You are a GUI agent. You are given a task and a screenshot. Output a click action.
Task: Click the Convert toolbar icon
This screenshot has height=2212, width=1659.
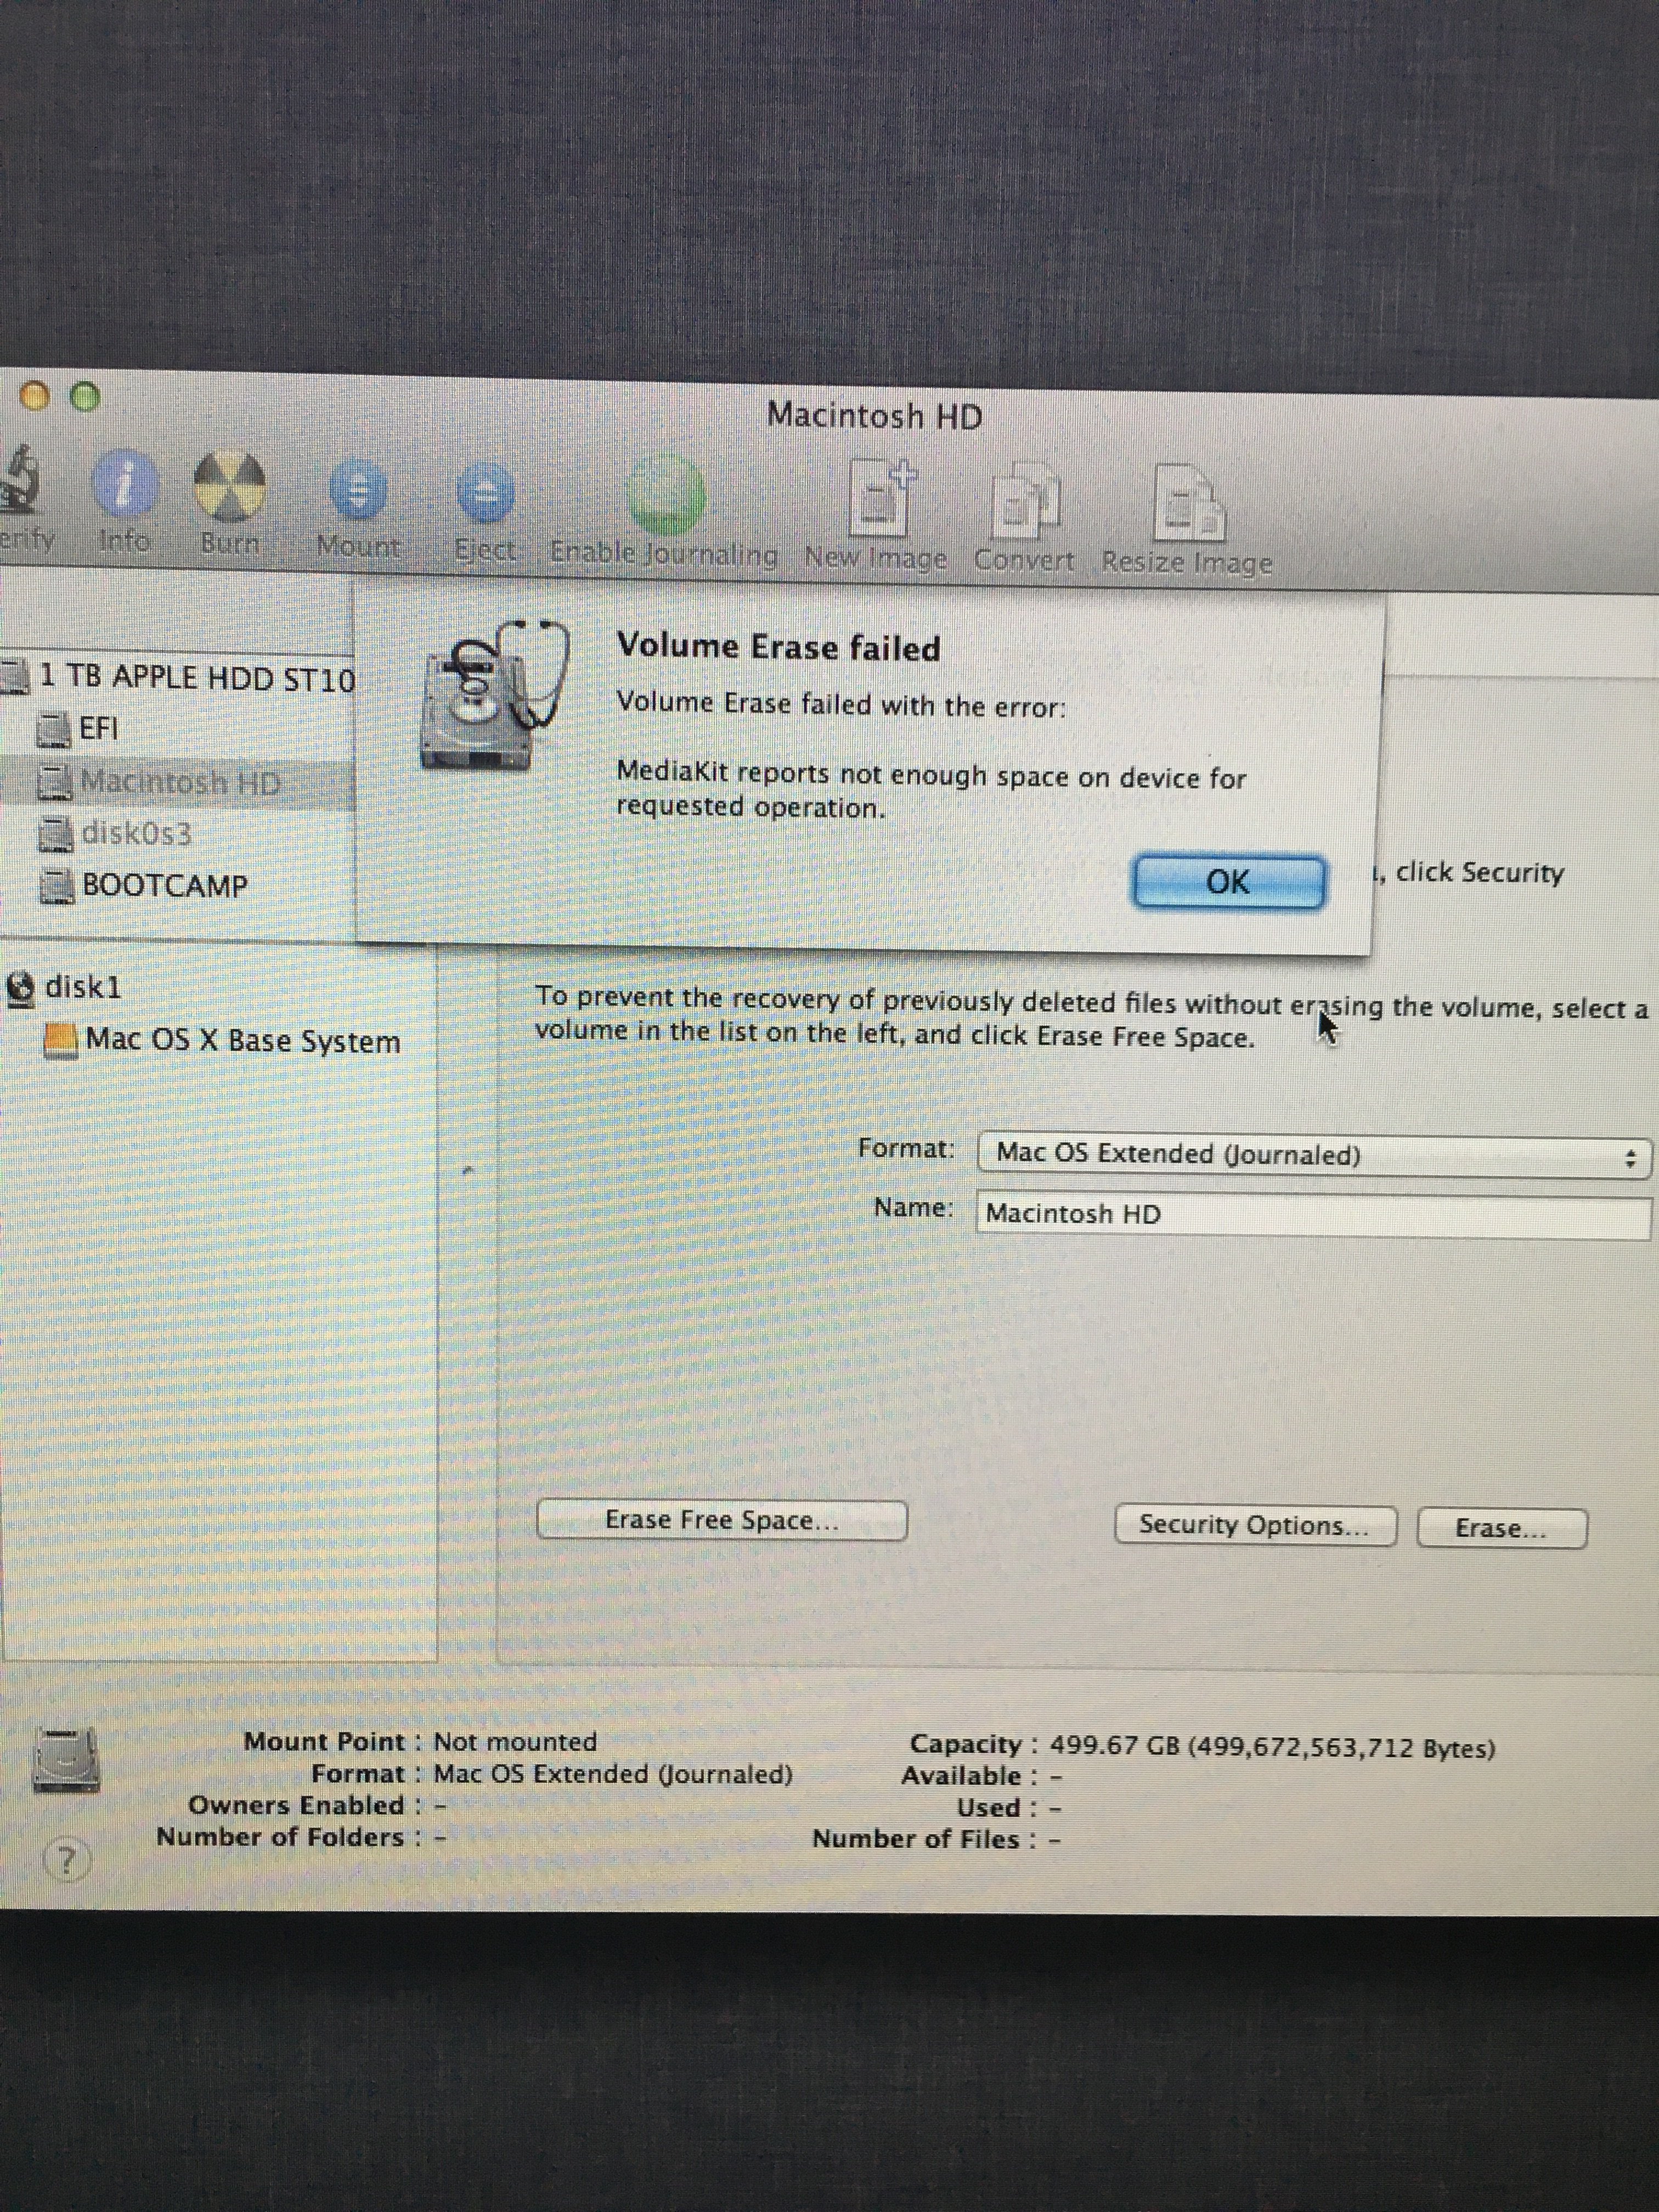coord(1025,502)
